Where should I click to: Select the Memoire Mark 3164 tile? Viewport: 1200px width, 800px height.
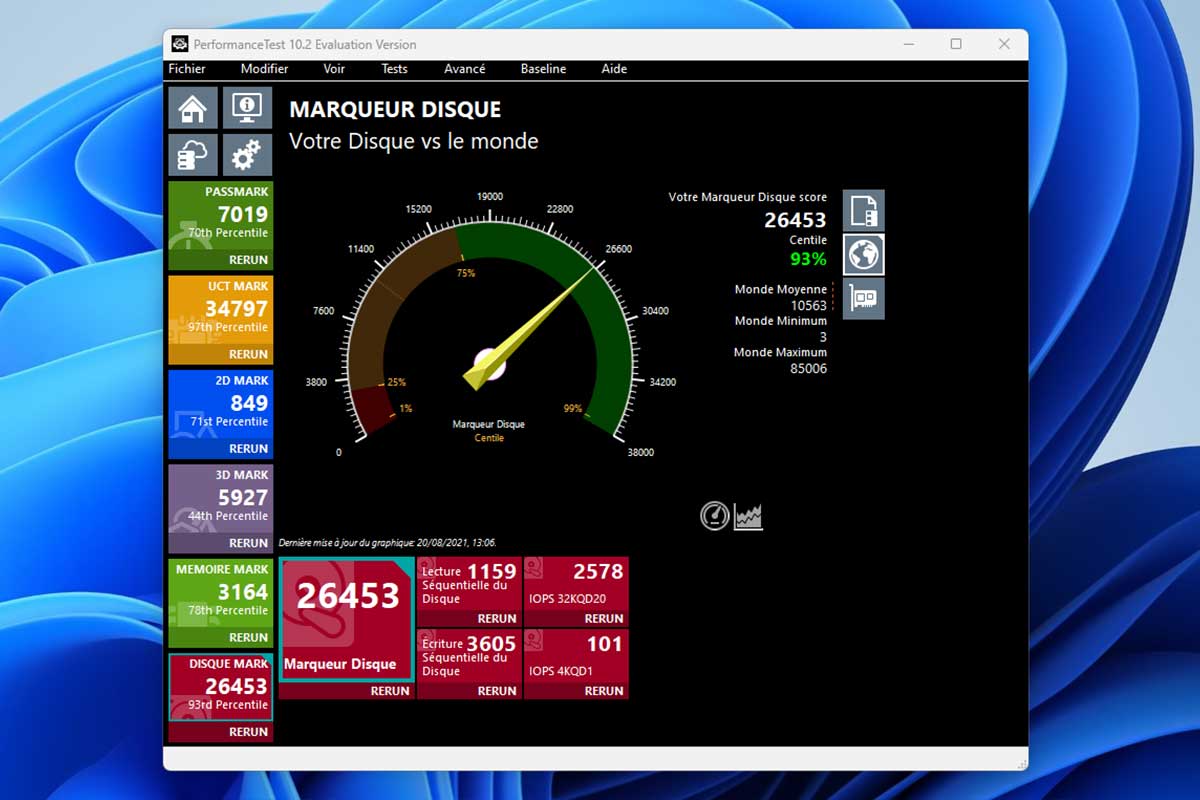point(220,593)
